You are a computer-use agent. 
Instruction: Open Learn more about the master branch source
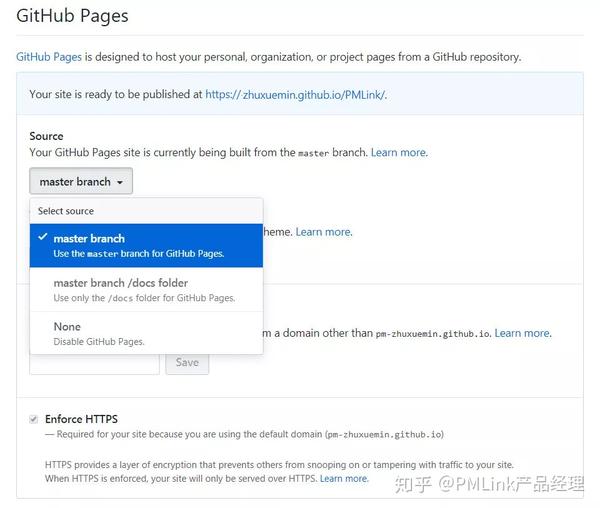click(x=398, y=153)
